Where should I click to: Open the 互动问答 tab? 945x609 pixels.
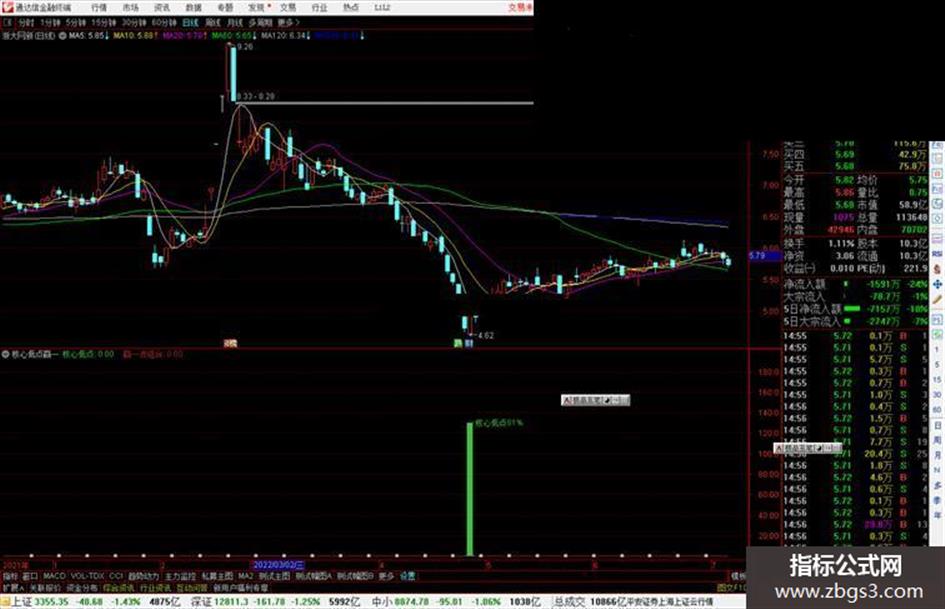[x=192, y=587]
